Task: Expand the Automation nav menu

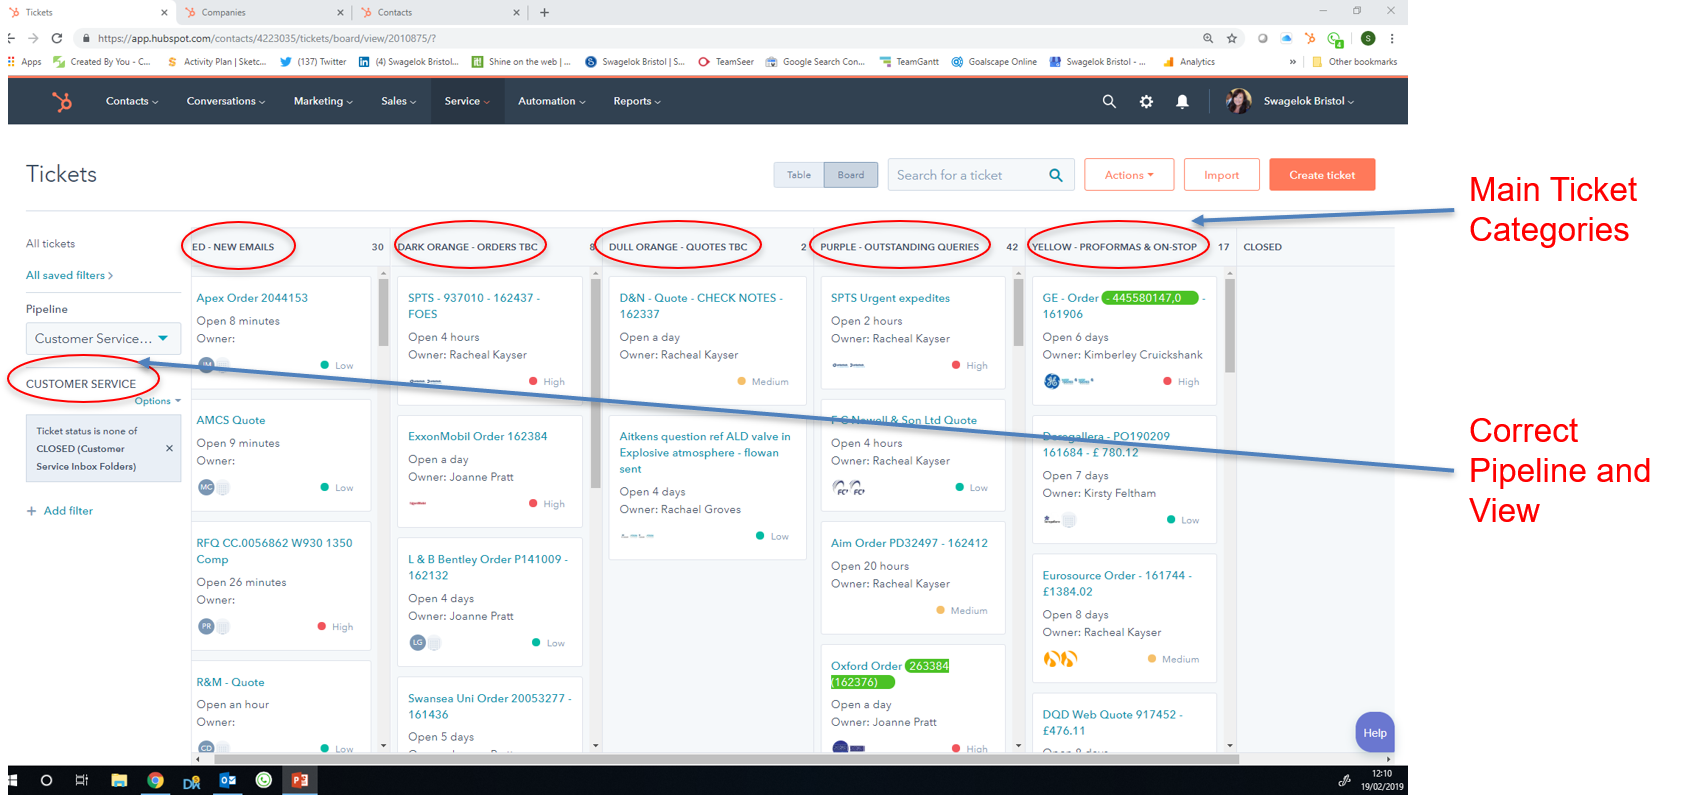Action: tap(552, 101)
